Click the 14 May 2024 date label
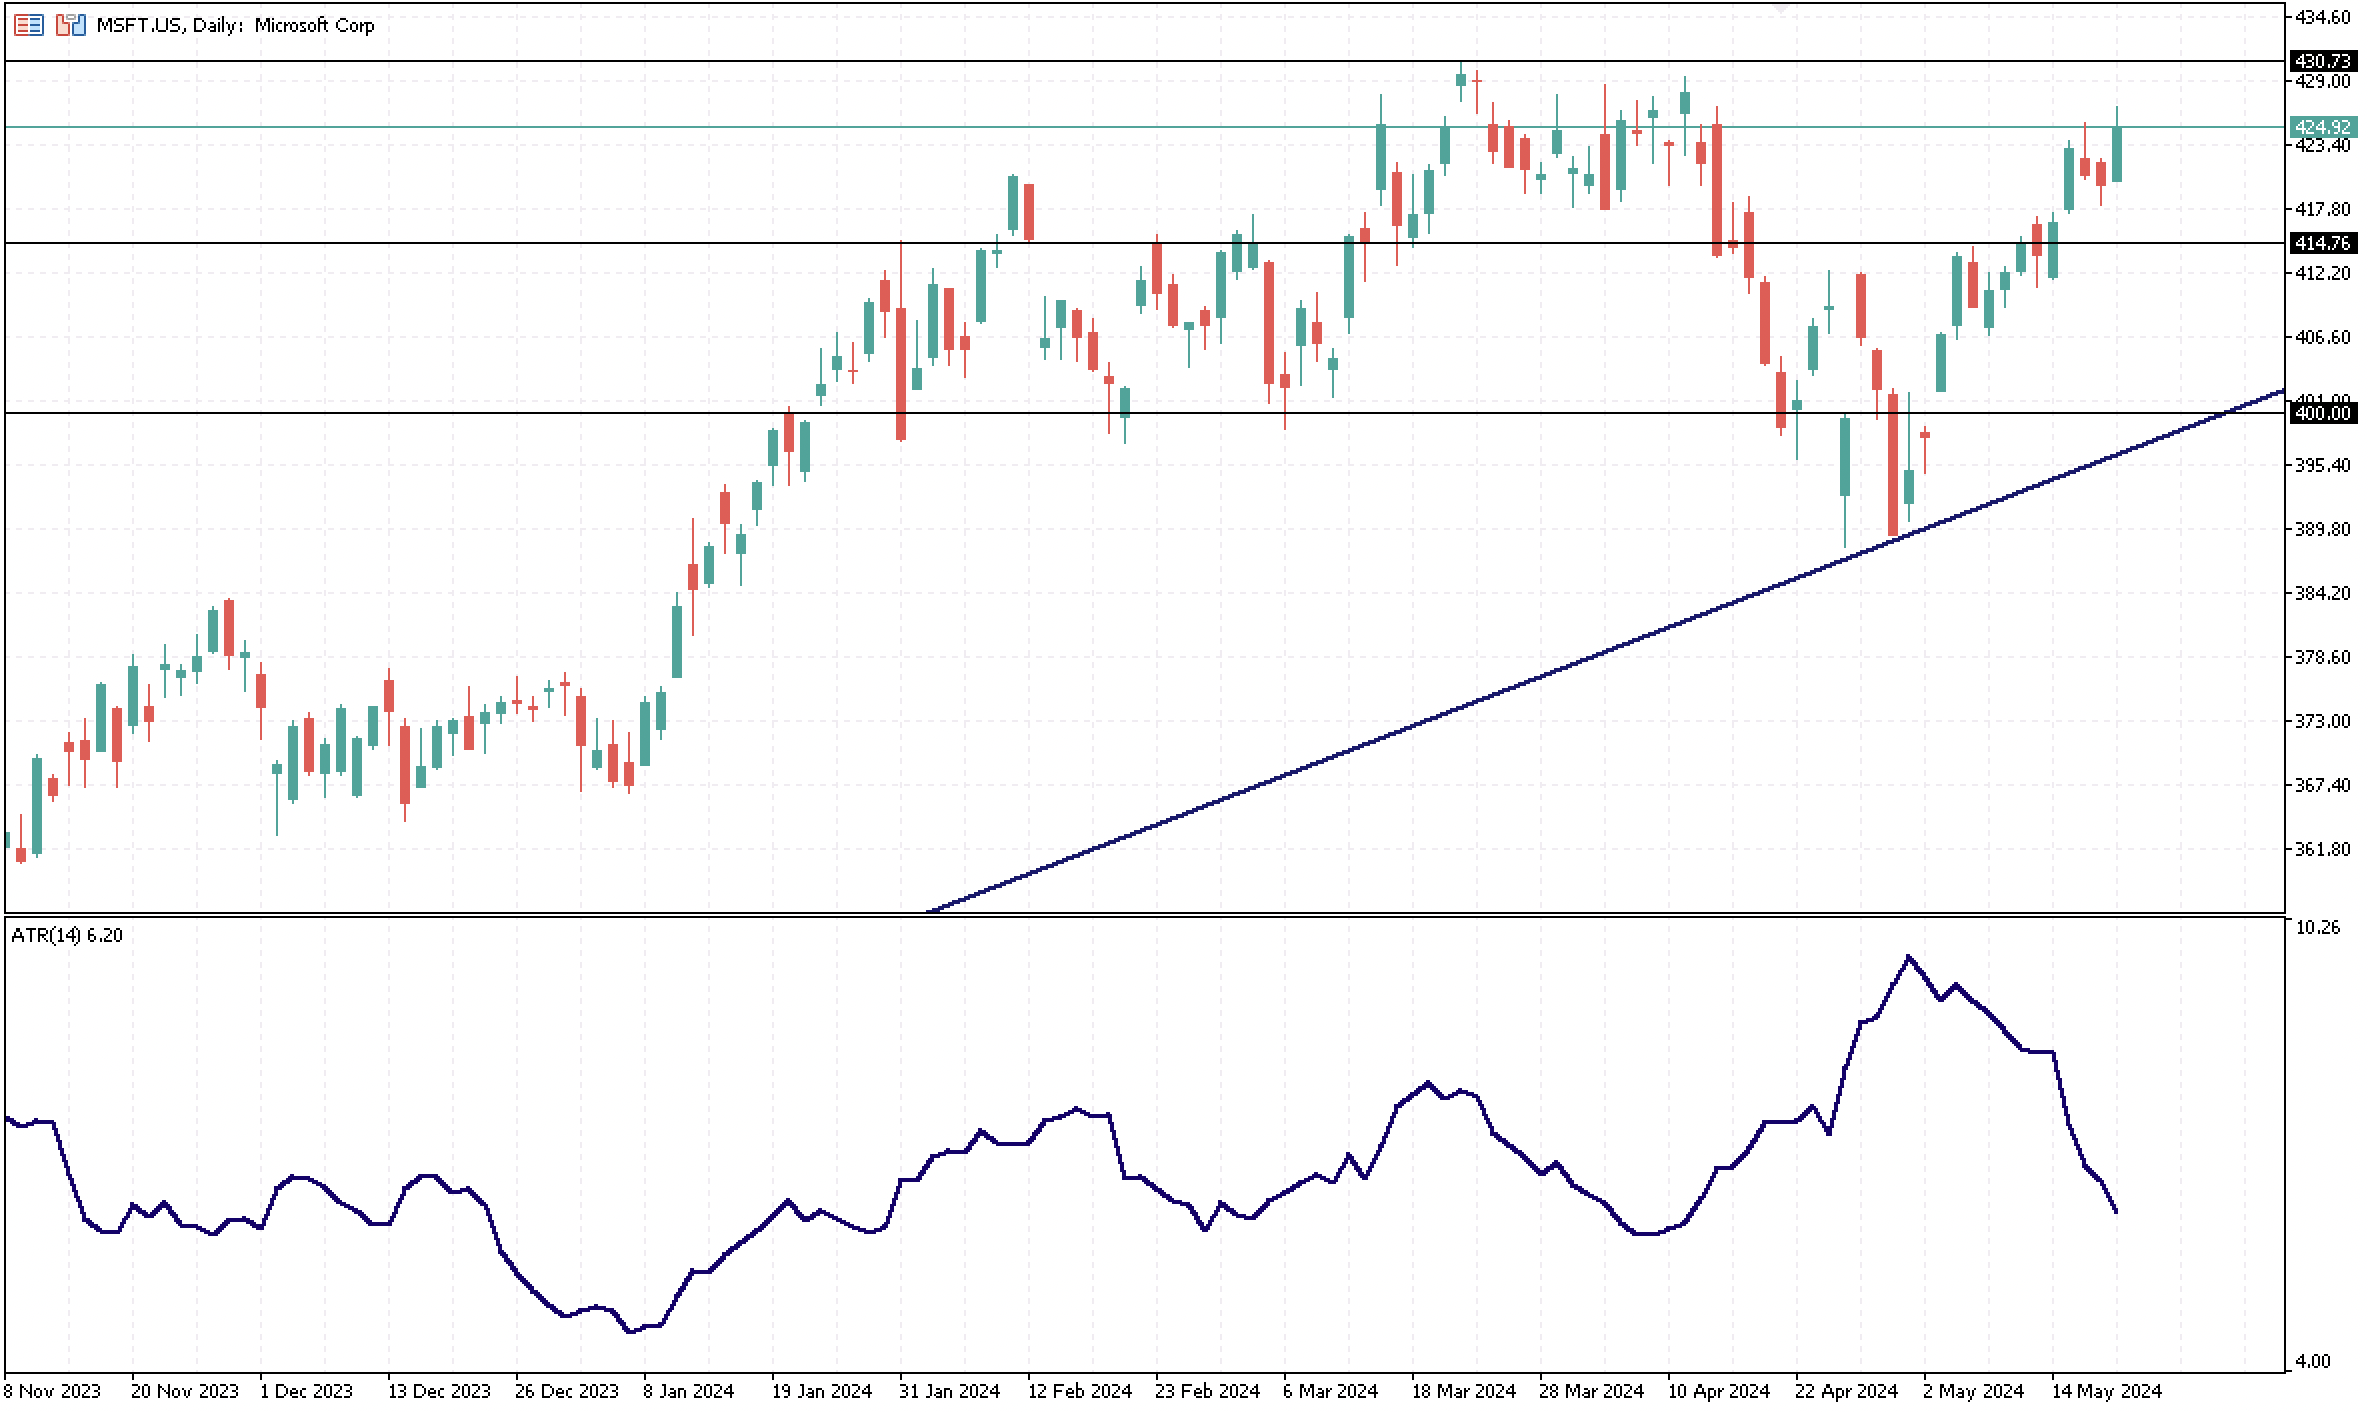The width and height of the screenshot is (2368, 1412). point(2106,1391)
